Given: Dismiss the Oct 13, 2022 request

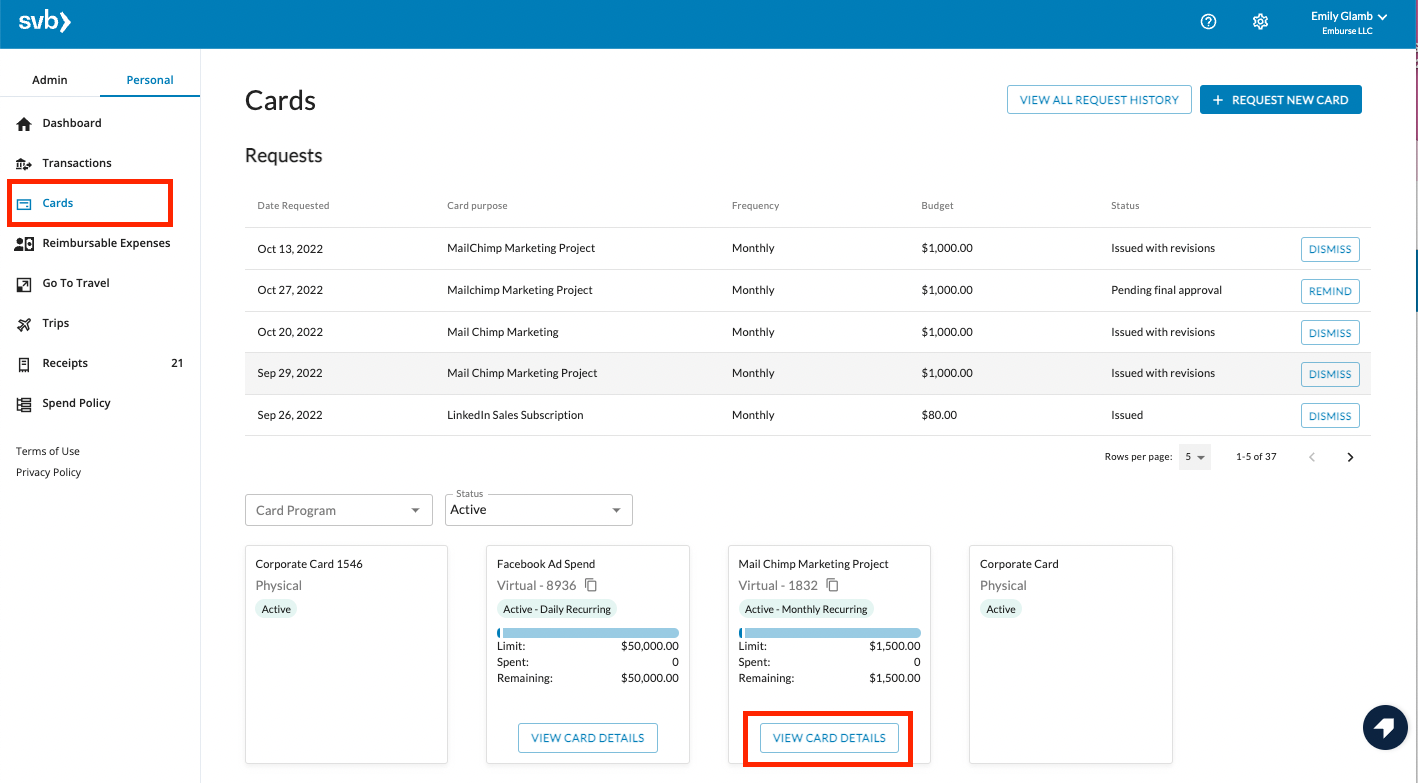Looking at the screenshot, I should pyautogui.click(x=1330, y=249).
